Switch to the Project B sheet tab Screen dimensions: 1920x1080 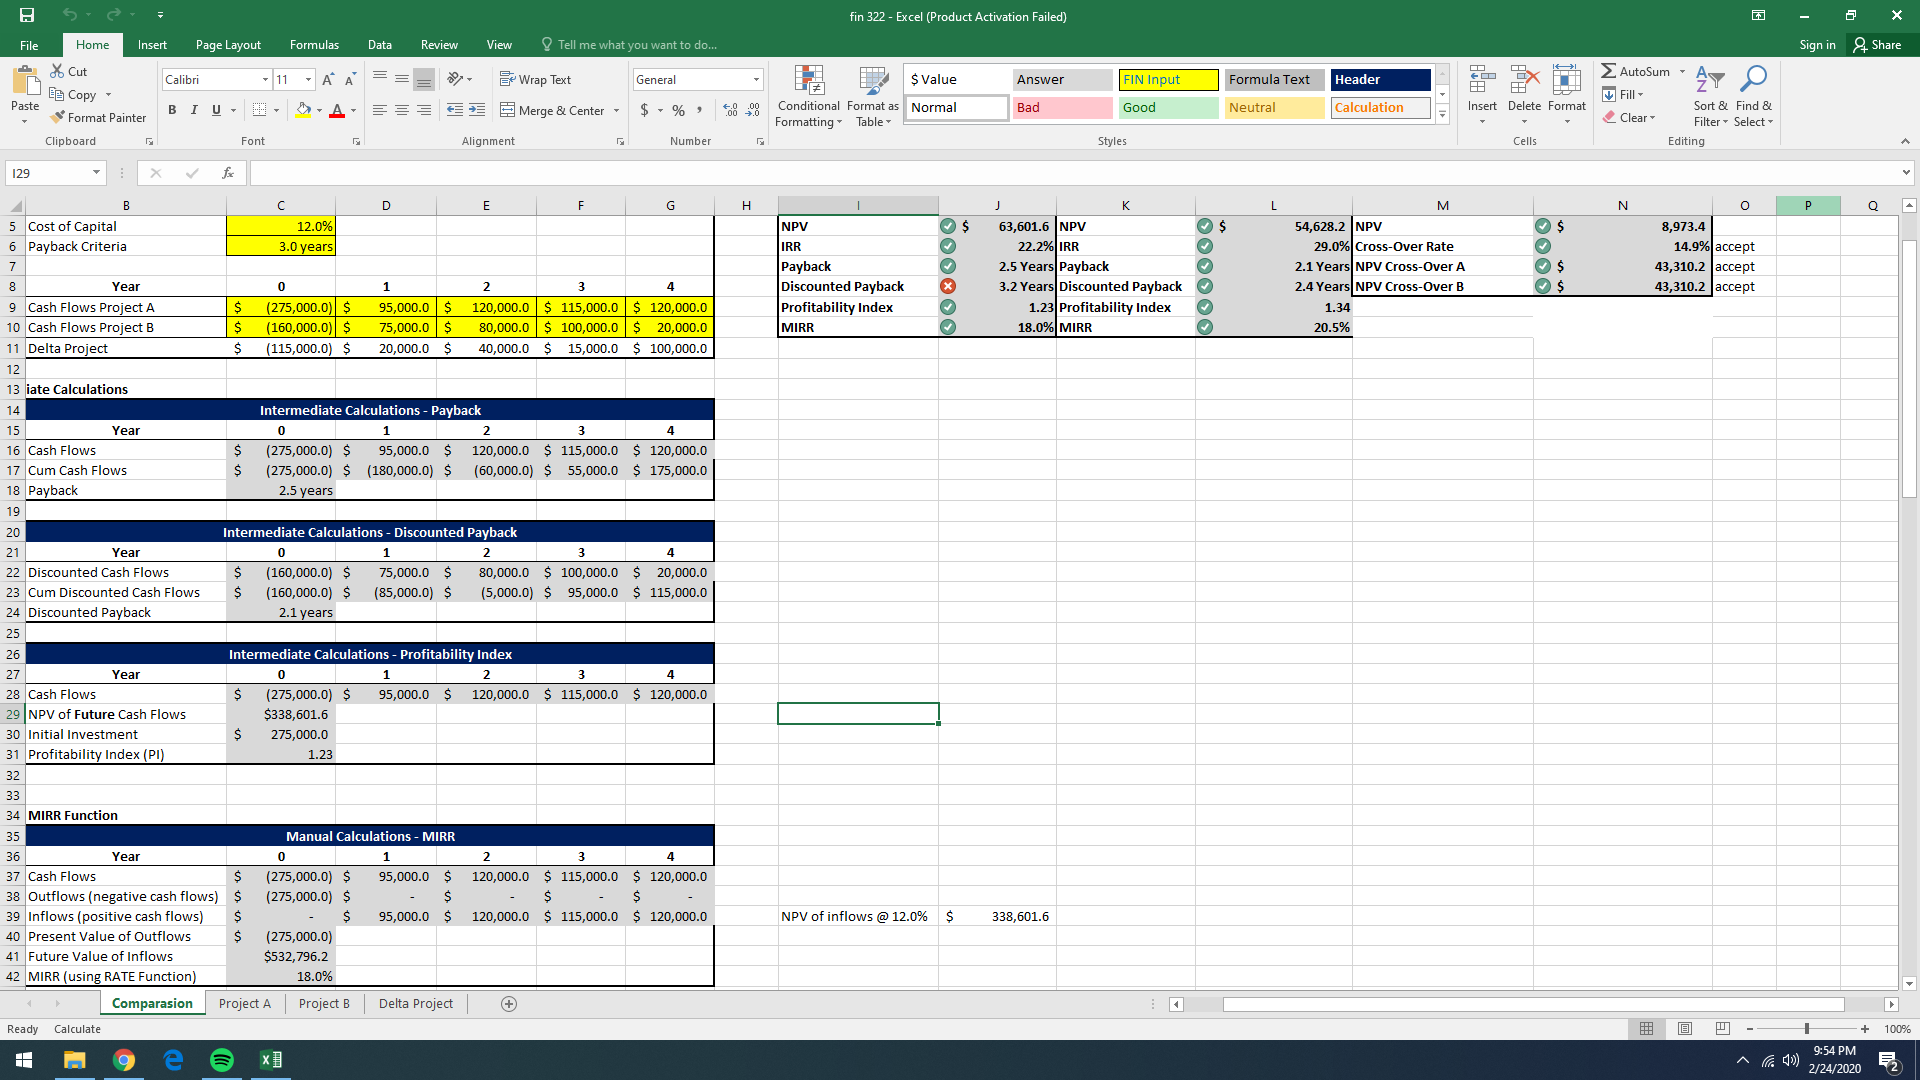coord(324,1004)
